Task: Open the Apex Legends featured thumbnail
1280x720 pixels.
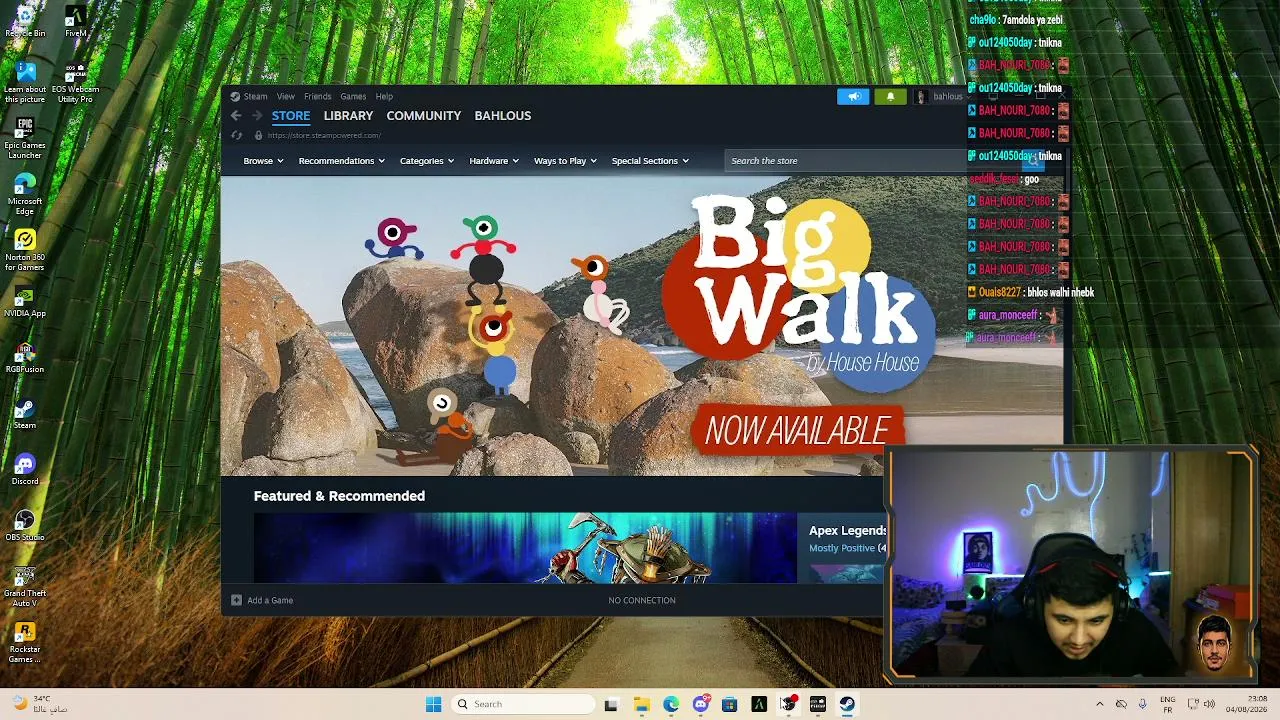Action: coord(525,547)
